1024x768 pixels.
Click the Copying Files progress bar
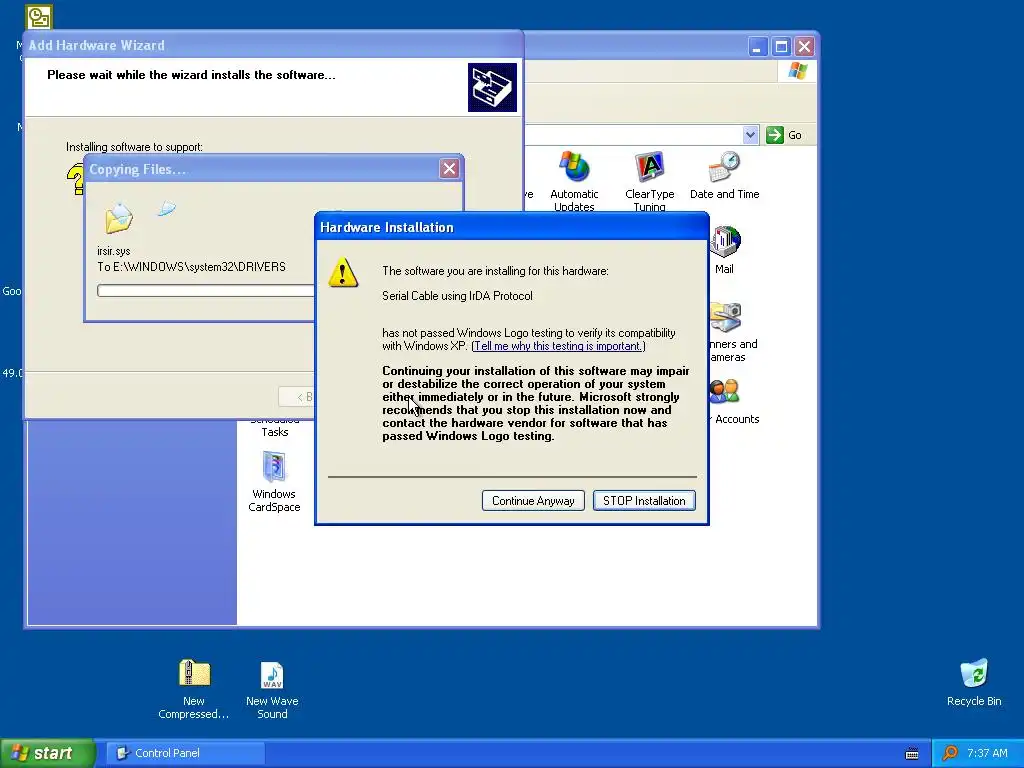tap(206, 291)
